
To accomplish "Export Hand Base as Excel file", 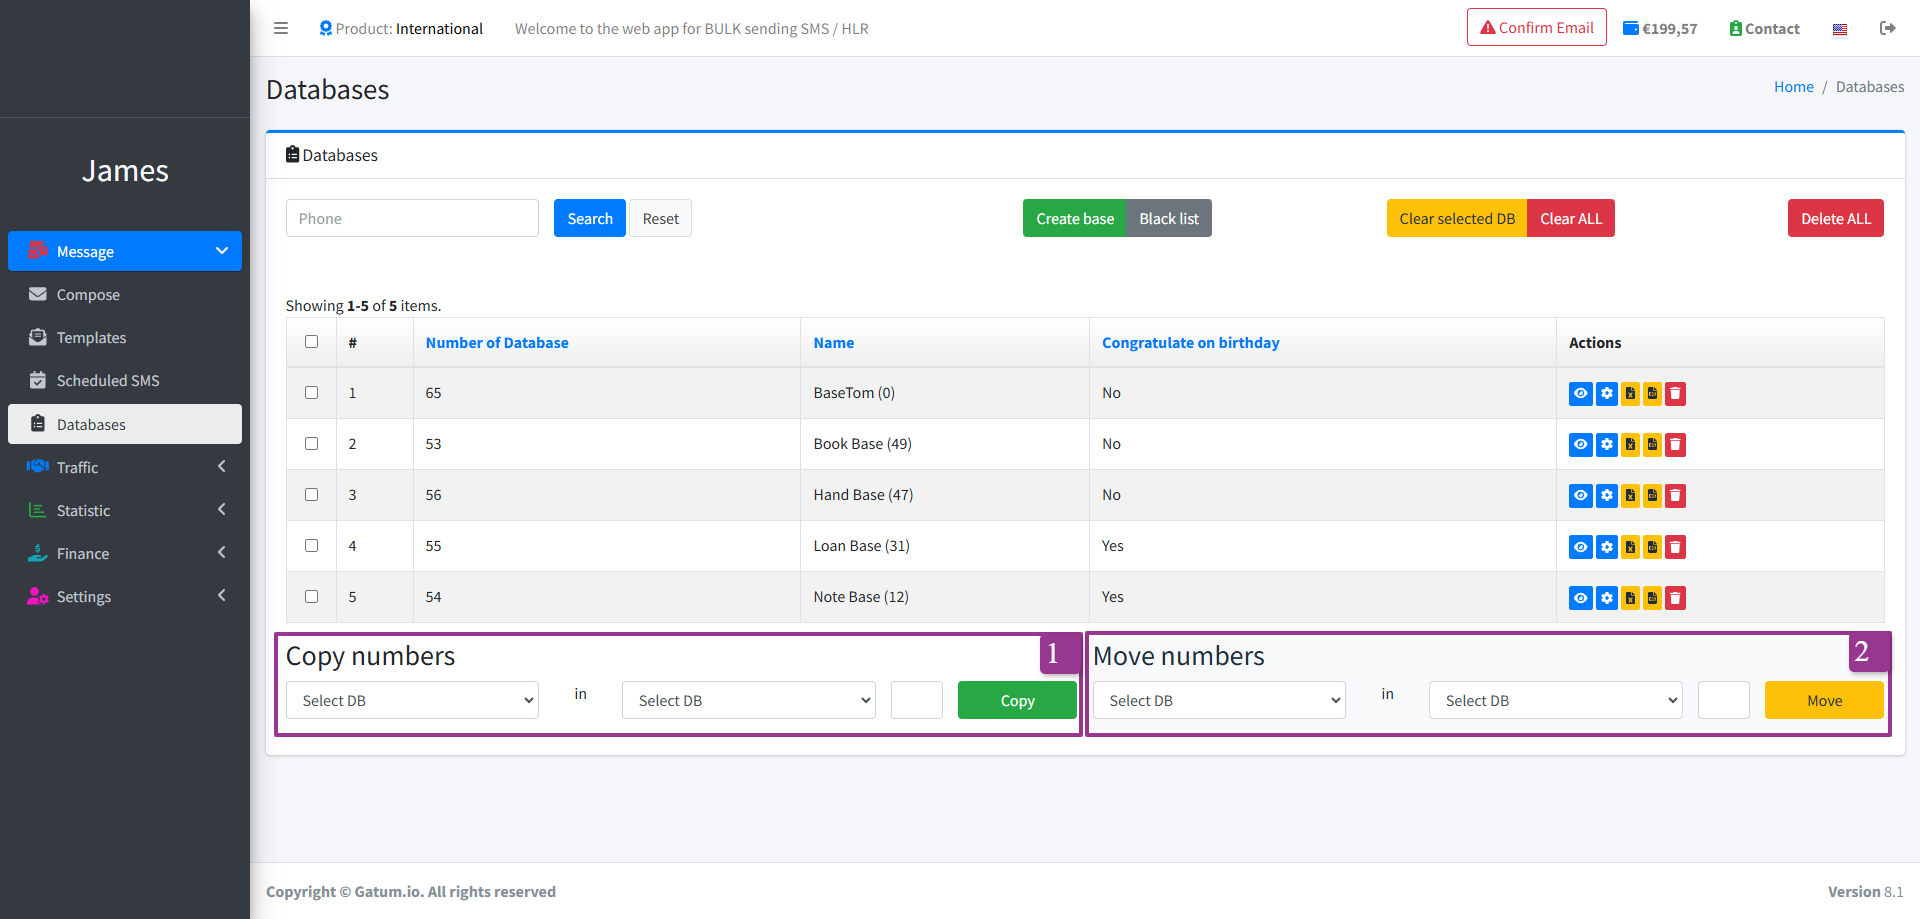I will click(1630, 495).
